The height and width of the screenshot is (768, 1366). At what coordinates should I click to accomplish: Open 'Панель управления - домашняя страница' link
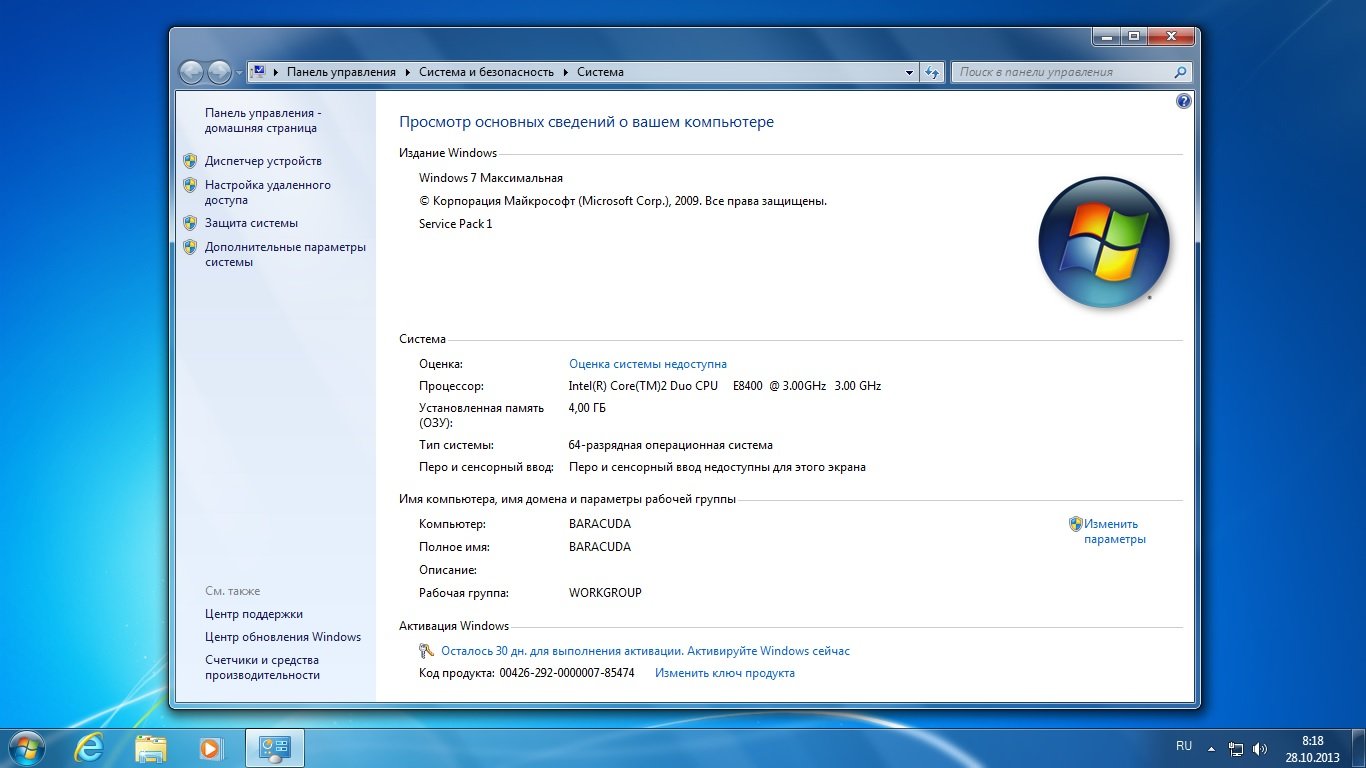click(262, 121)
